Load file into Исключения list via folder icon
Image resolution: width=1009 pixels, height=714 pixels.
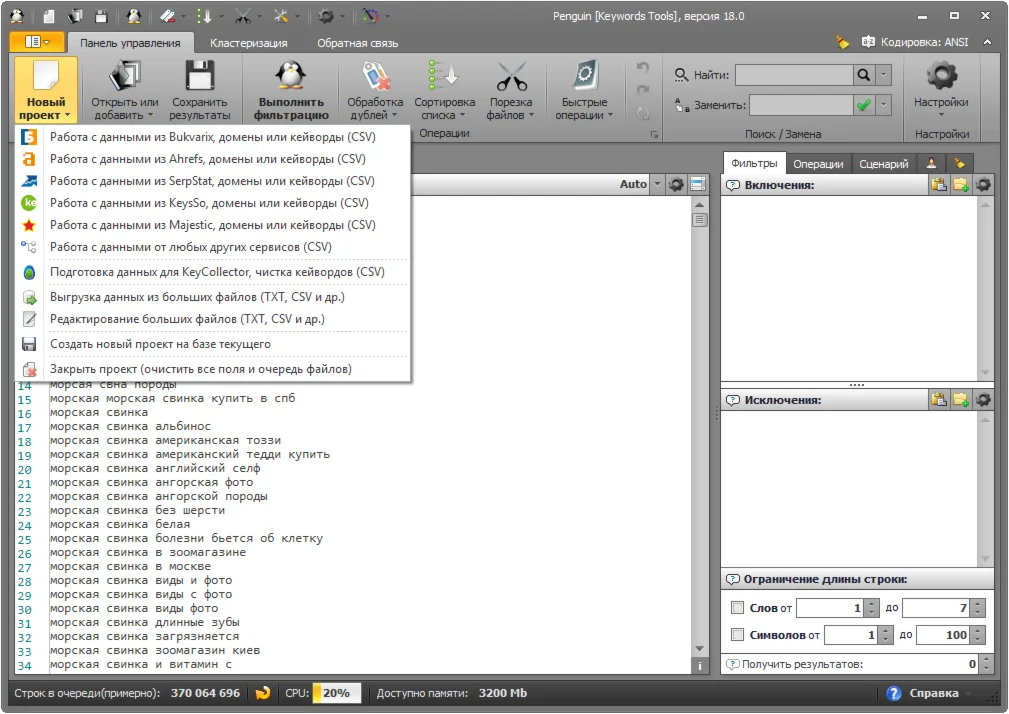pyautogui.click(x=961, y=400)
